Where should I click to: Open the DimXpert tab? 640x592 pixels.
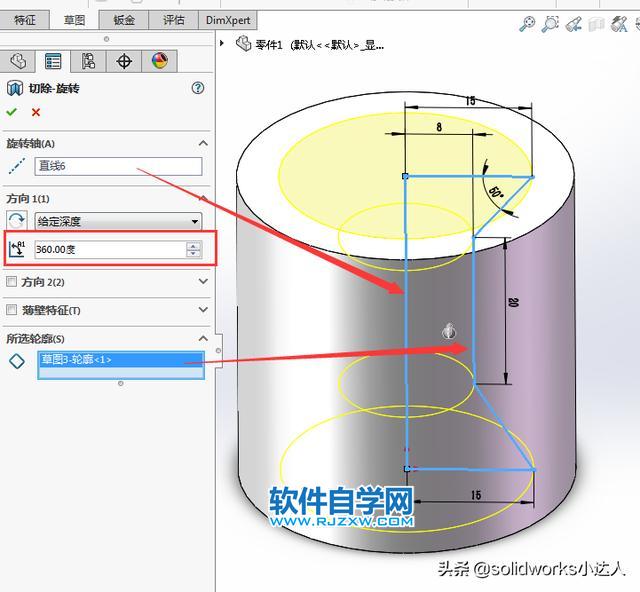[228, 20]
